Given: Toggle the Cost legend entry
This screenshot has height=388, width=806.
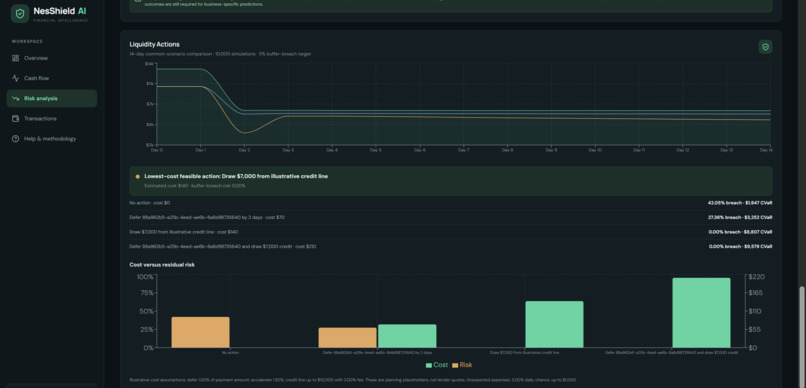Looking at the screenshot, I should (436, 365).
